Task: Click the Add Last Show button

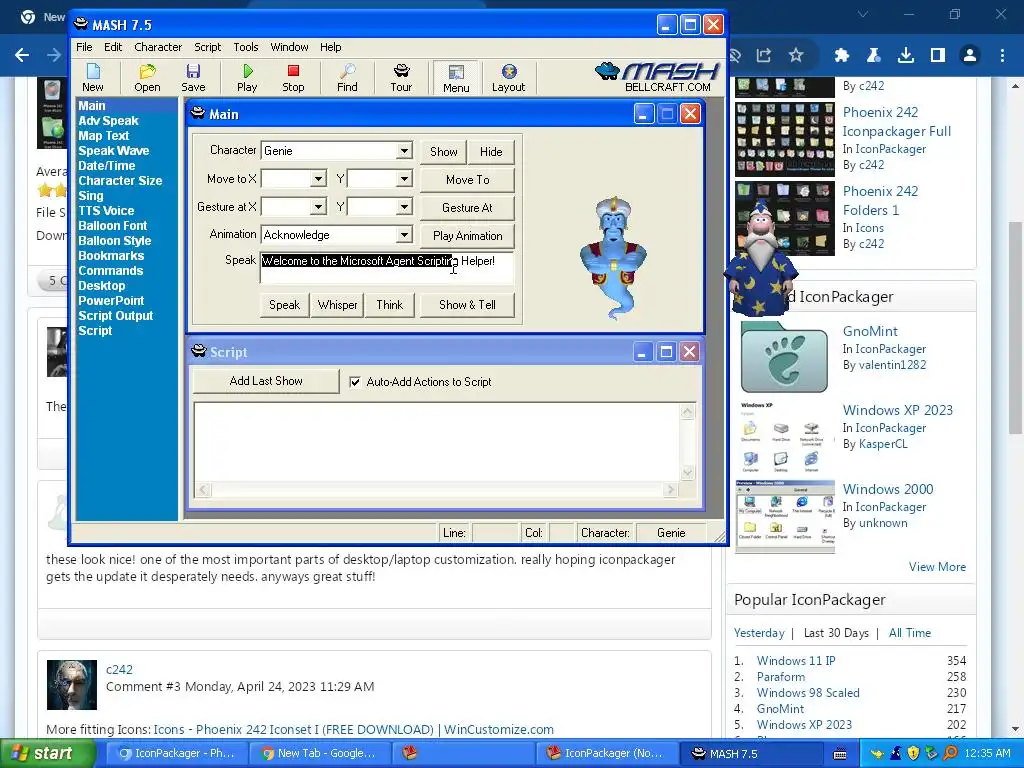Action: tap(266, 381)
